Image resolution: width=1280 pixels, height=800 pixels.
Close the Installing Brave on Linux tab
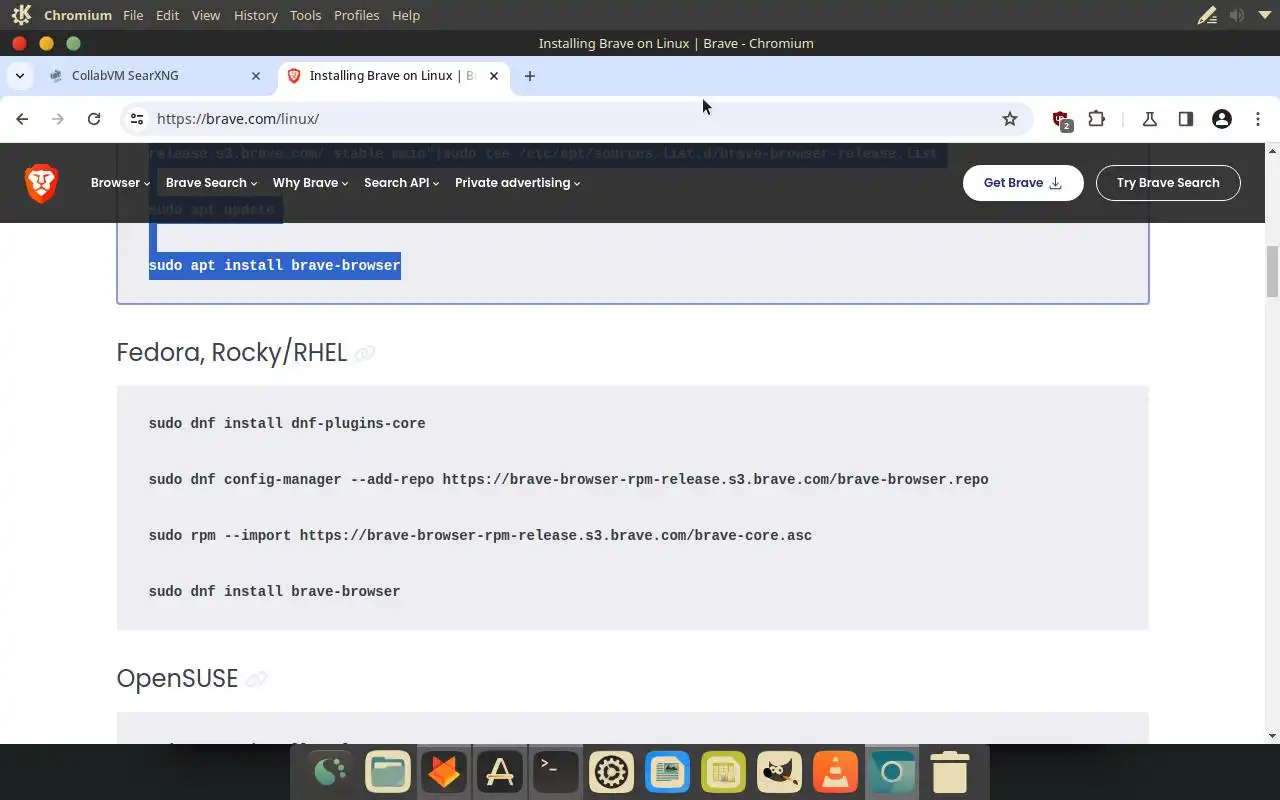click(494, 76)
